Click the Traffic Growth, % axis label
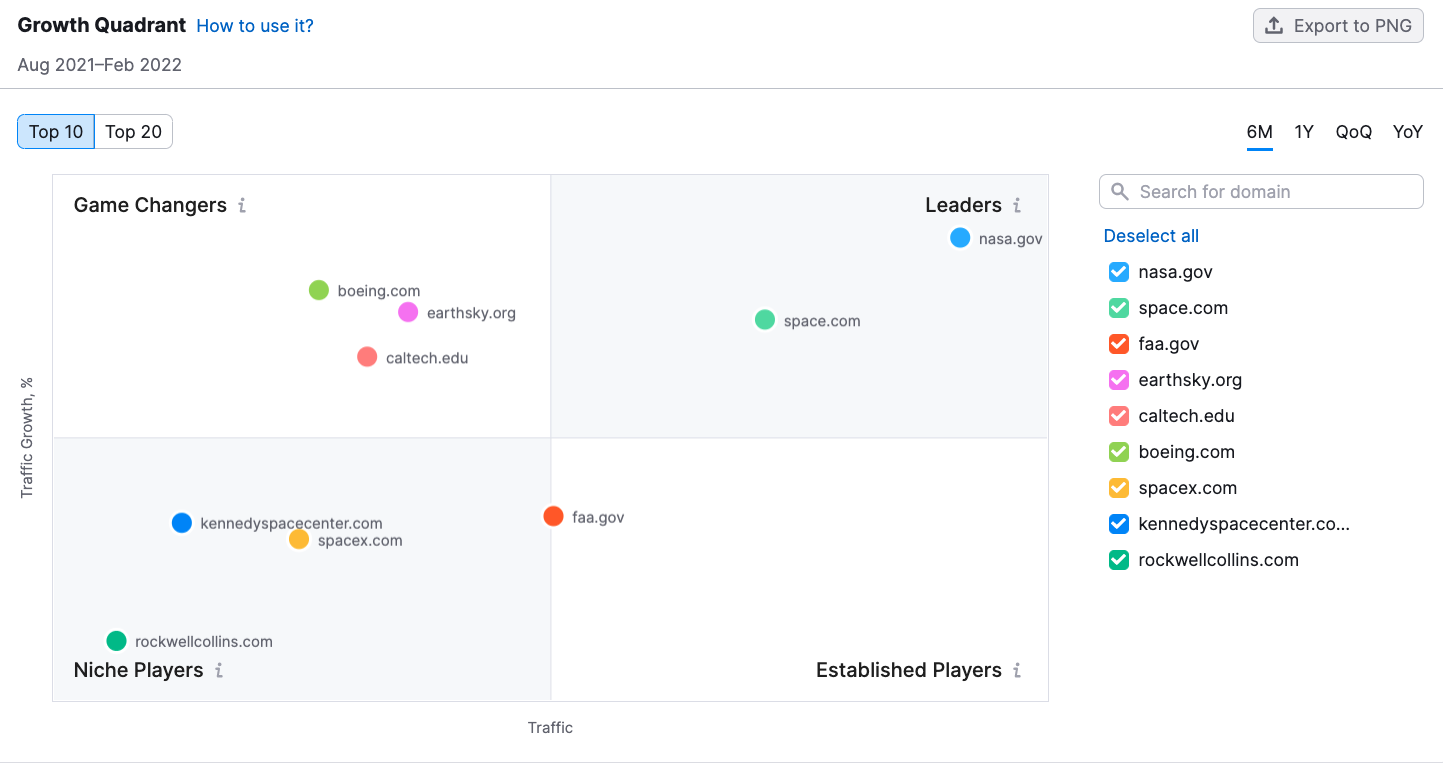Image resolution: width=1443 pixels, height=763 pixels. click(27, 437)
